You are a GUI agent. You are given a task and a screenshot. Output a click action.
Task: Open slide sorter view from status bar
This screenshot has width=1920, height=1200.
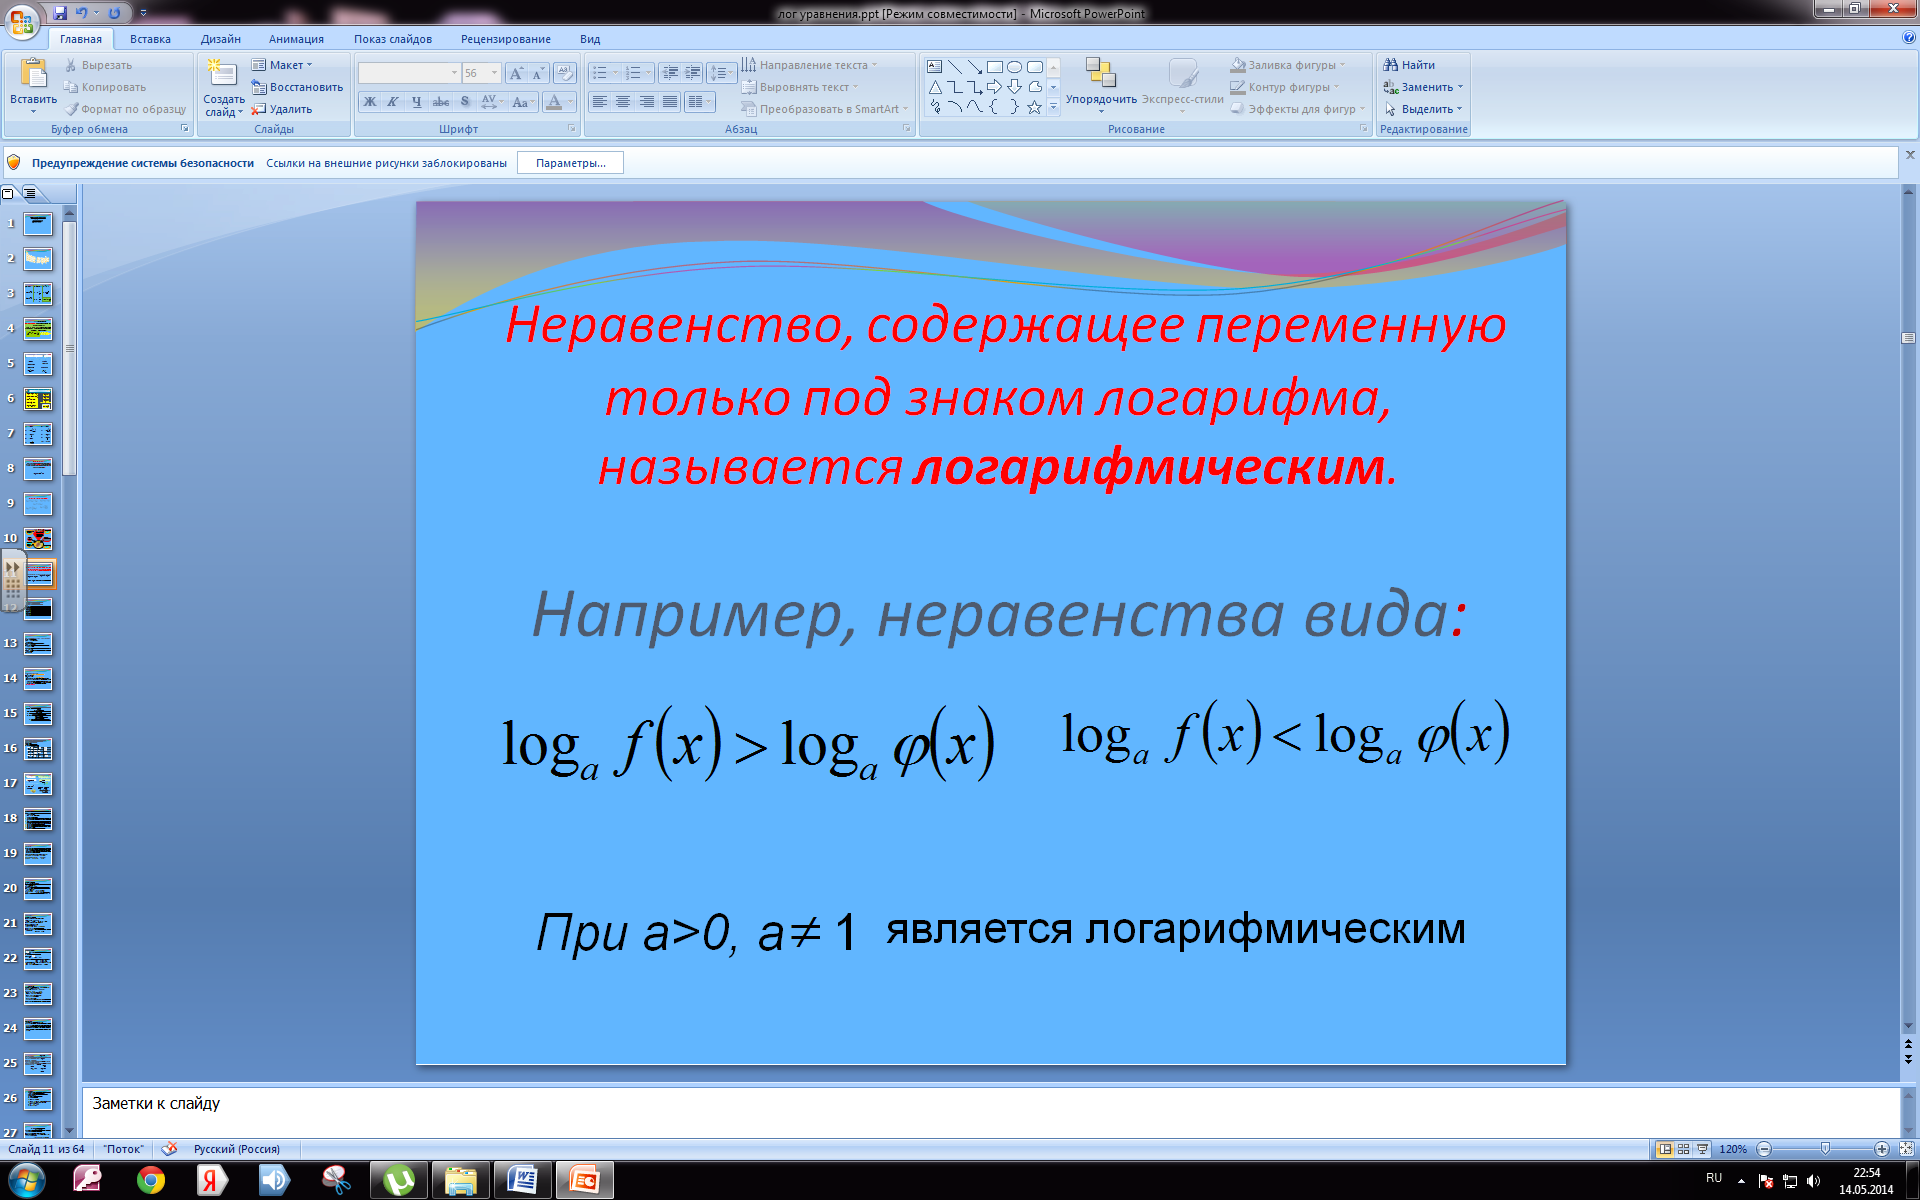1683,1149
